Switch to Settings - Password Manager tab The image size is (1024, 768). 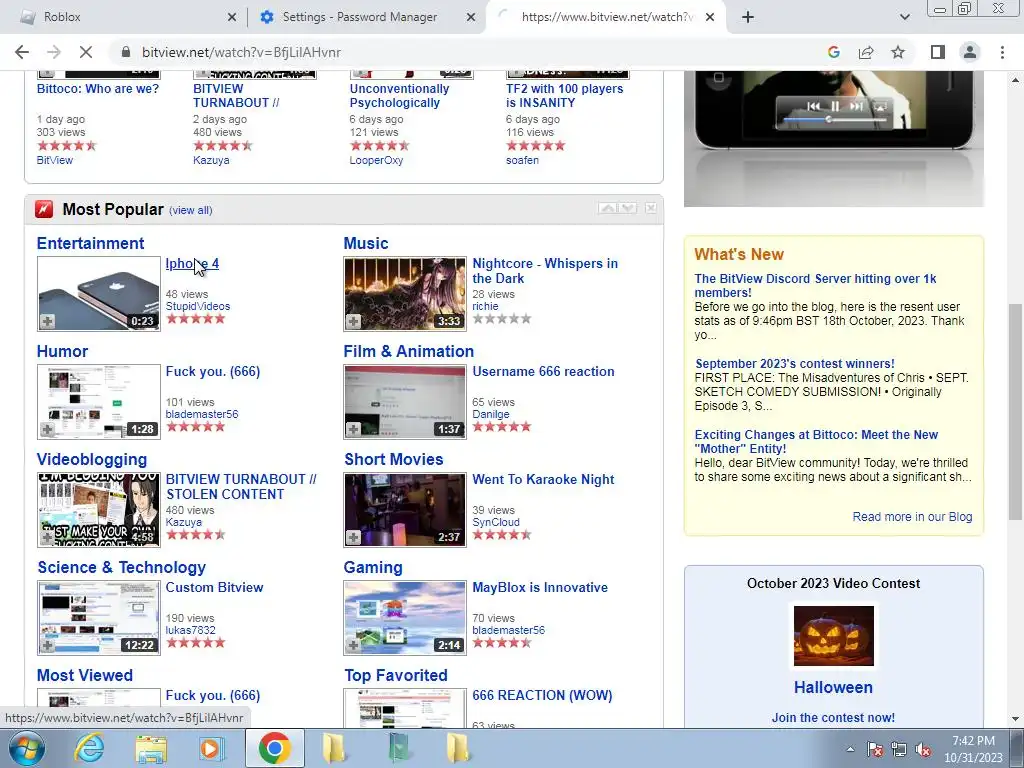point(366,17)
